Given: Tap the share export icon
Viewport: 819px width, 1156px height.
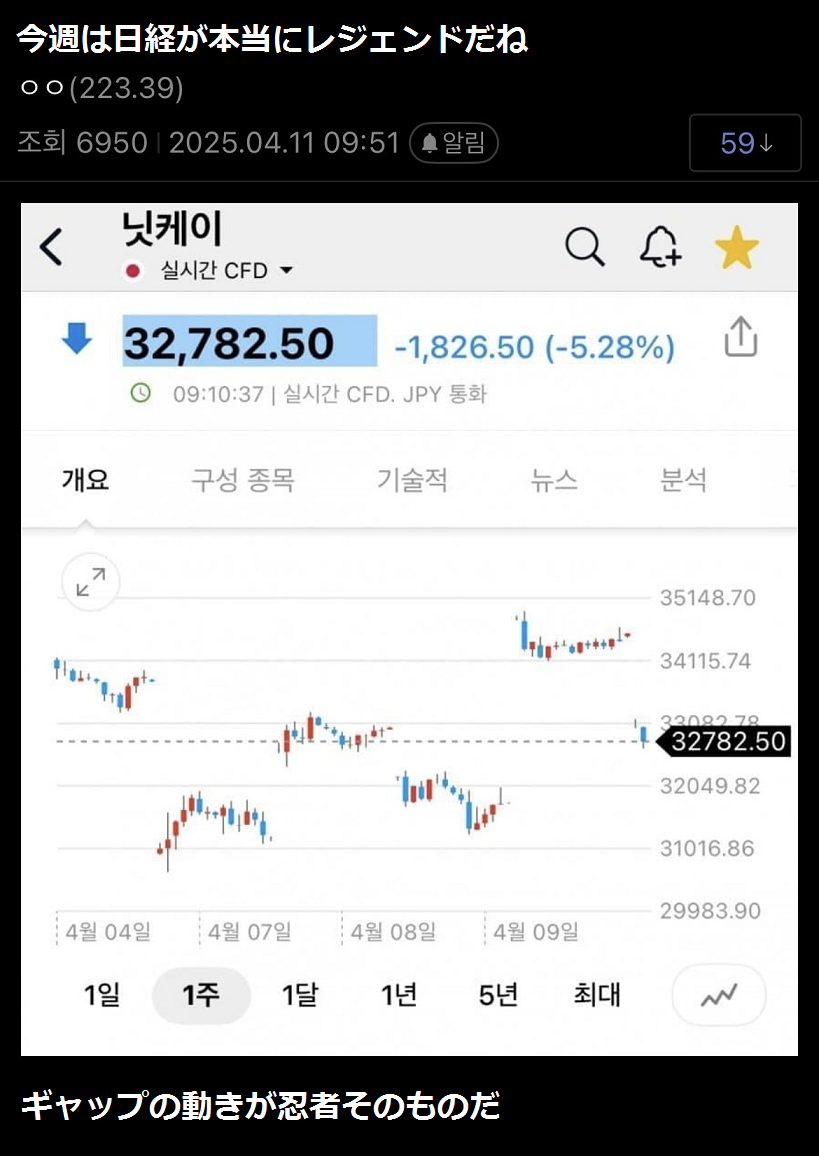Looking at the screenshot, I should click(740, 338).
